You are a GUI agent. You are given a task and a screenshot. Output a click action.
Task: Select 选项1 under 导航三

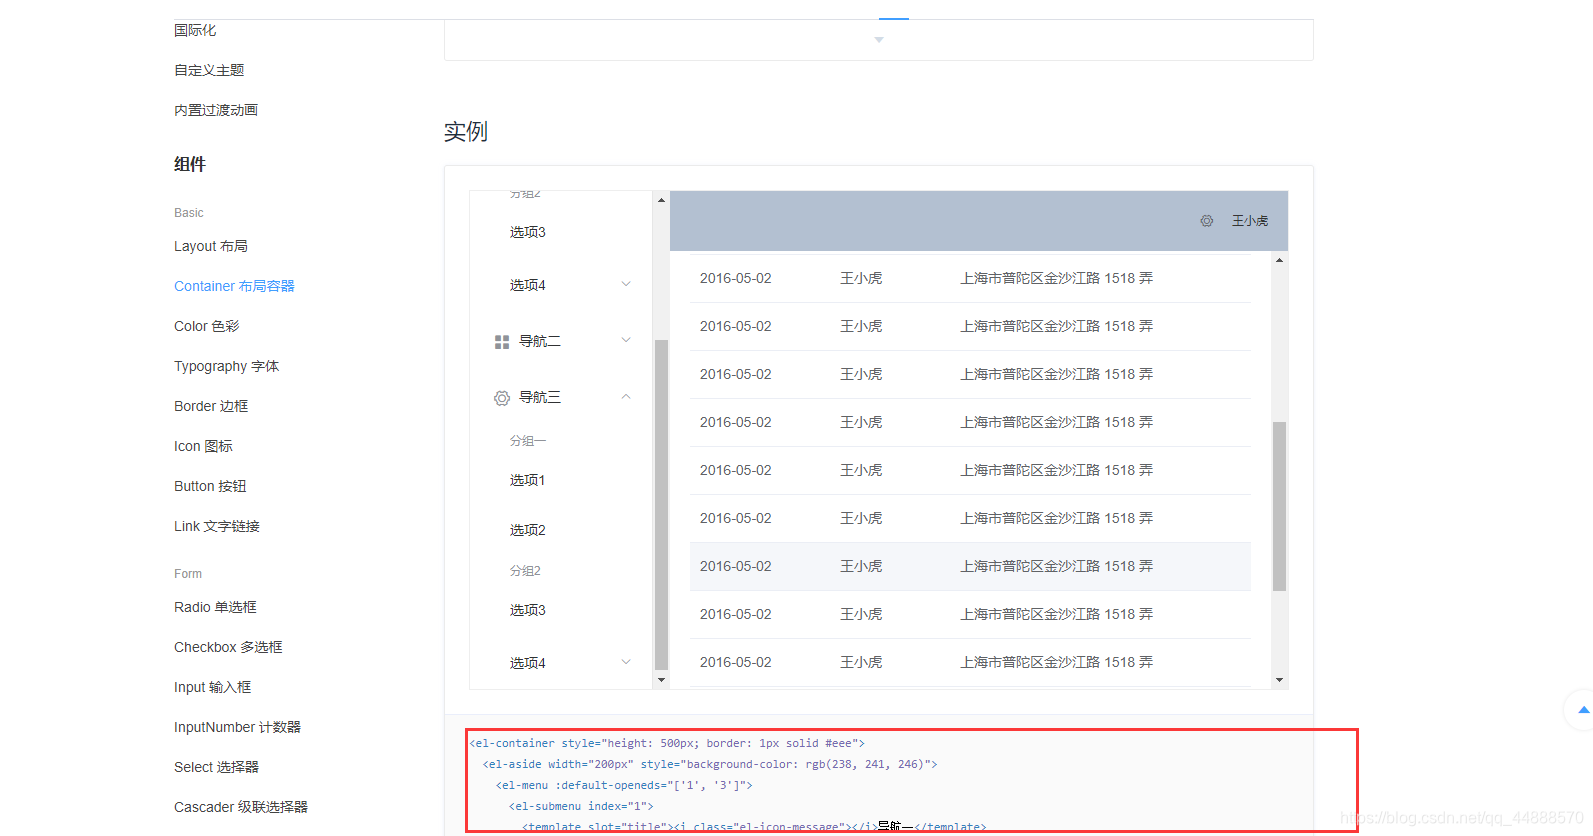(x=528, y=480)
